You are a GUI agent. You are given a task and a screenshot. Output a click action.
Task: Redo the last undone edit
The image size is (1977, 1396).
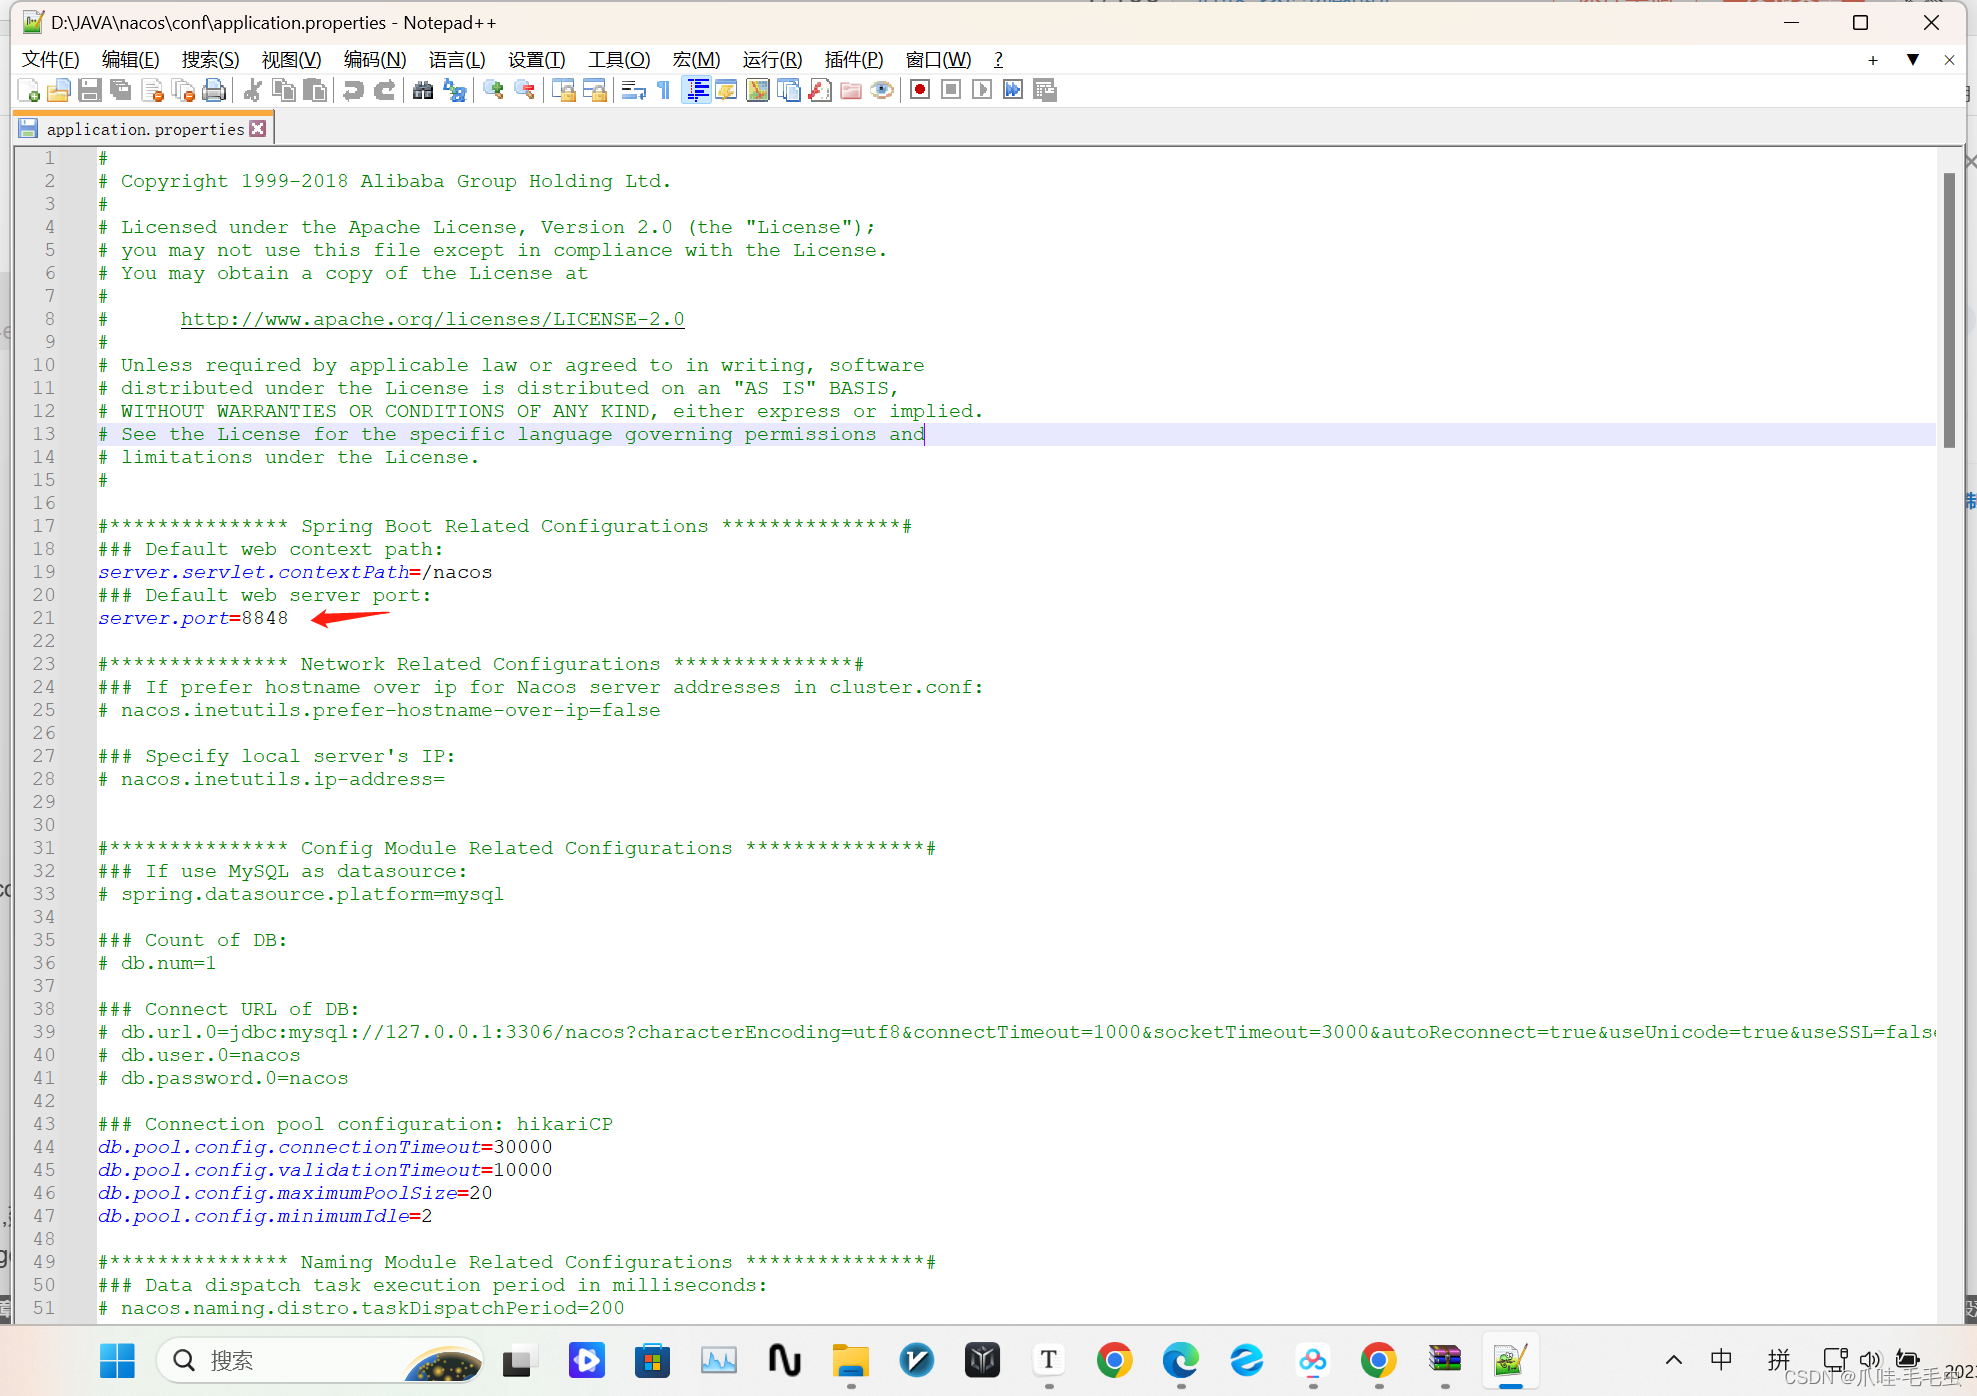(384, 91)
